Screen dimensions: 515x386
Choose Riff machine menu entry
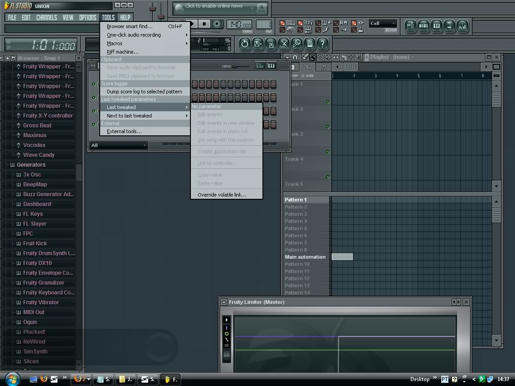point(145,52)
